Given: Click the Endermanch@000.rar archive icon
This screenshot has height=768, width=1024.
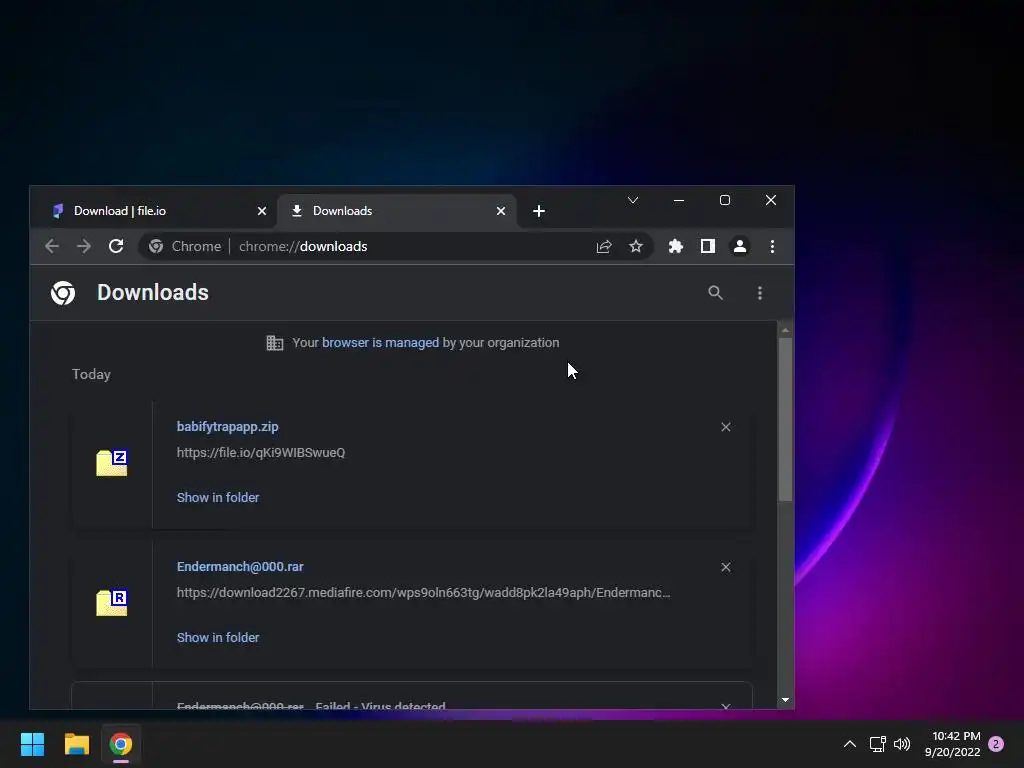Looking at the screenshot, I should [x=112, y=602].
